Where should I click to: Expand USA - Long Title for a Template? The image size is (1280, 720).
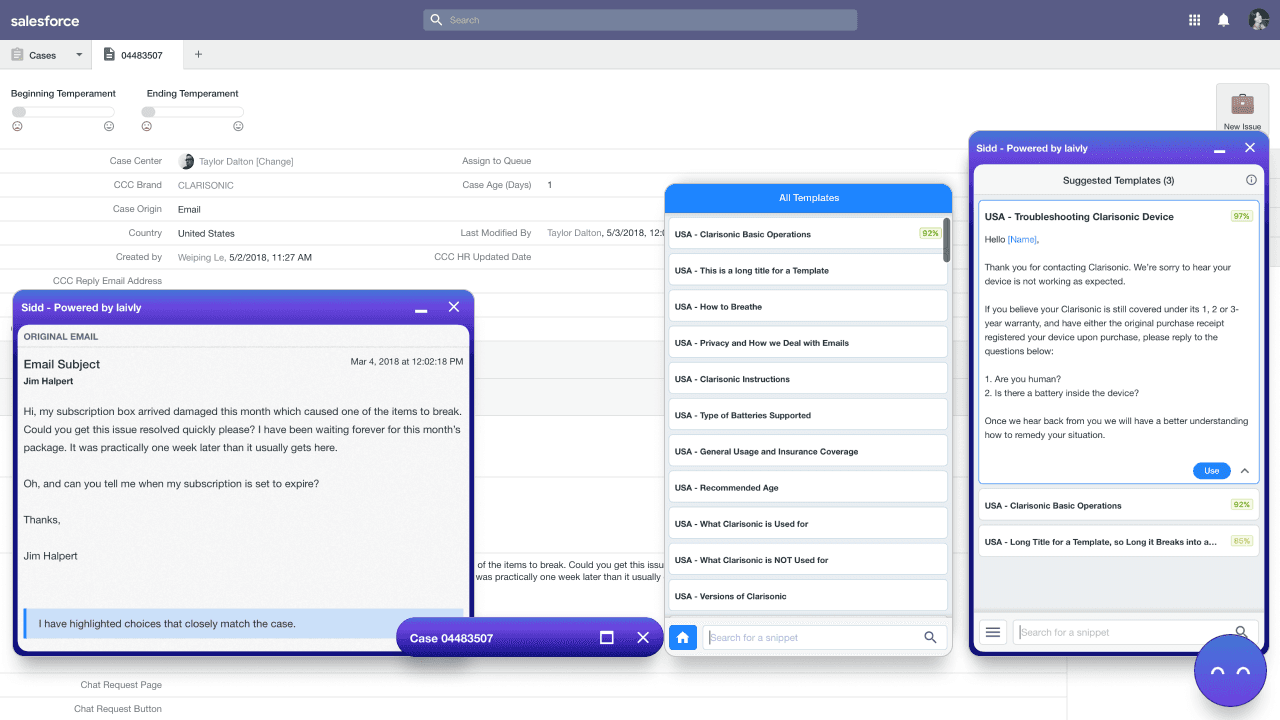(x=1119, y=541)
